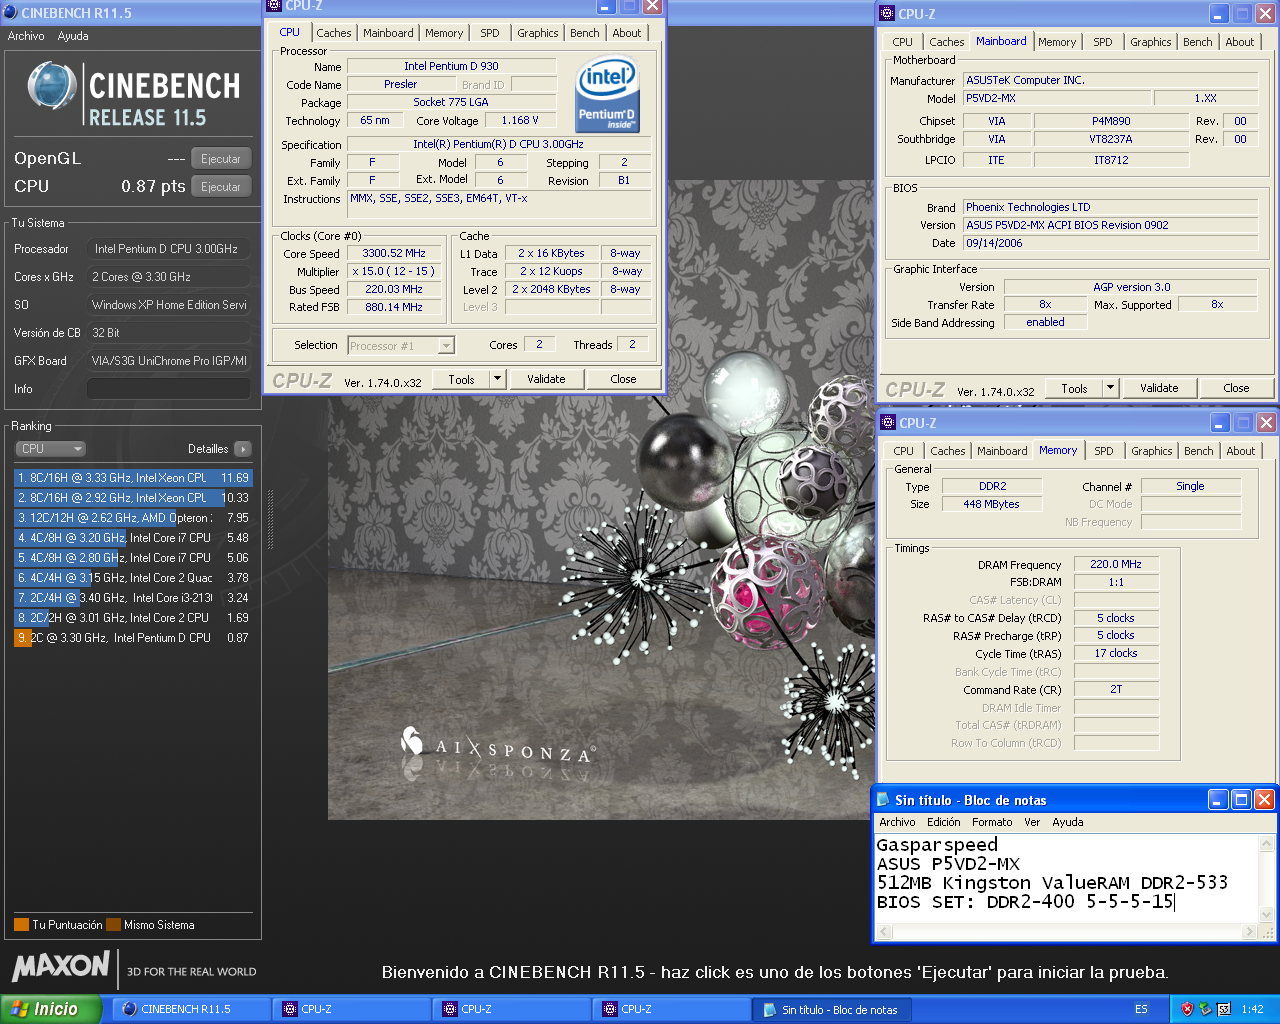Click the Notepad text editing area
Screen dimensions: 1280x1024
tap(1066, 878)
